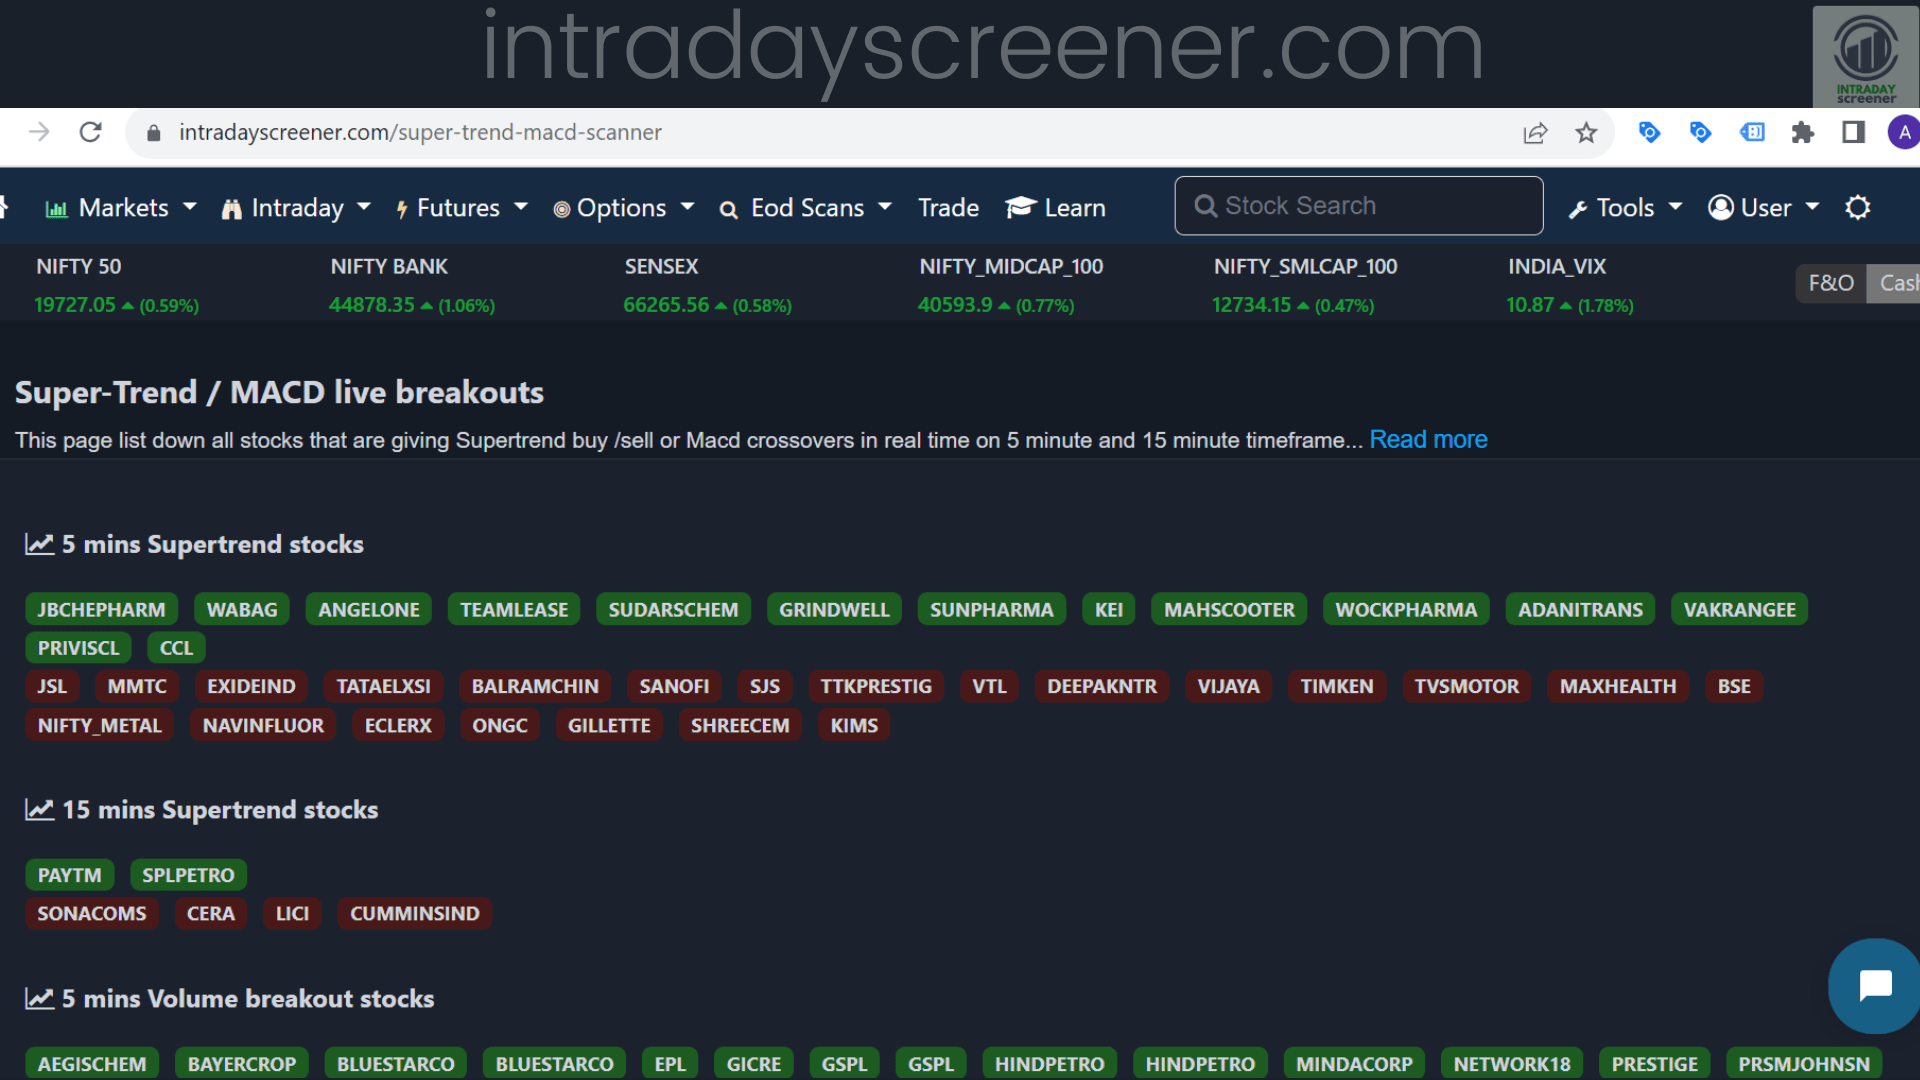
Task: Select the Intraday menu item
Action: (295, 207)
